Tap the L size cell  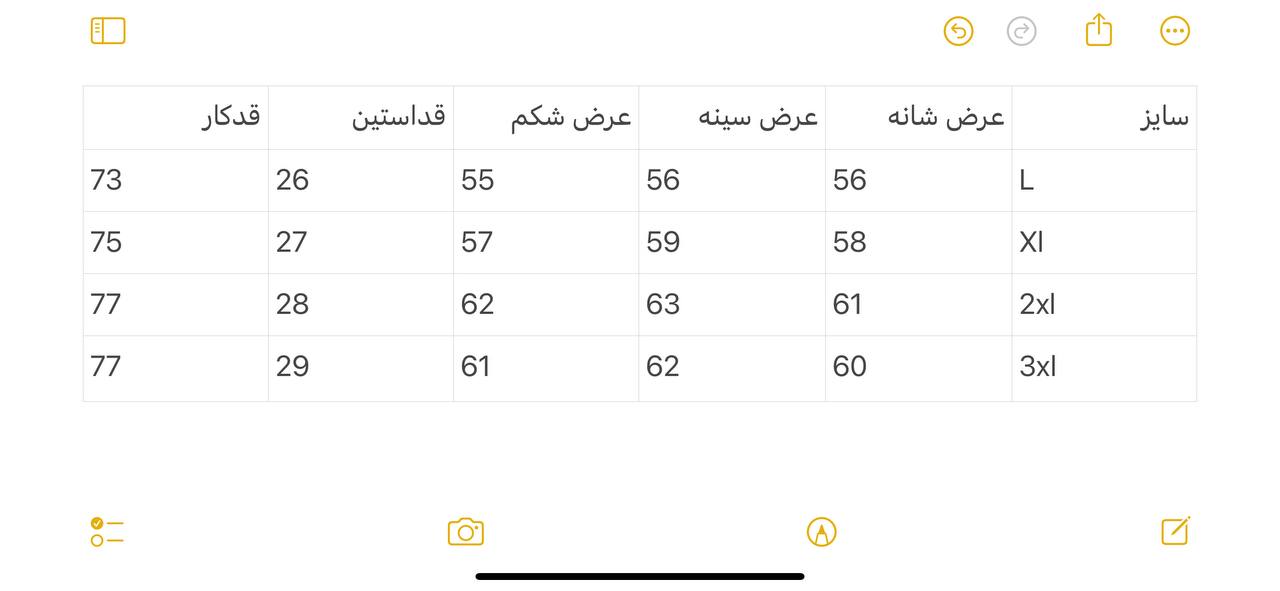pyautogui.click(x=1104, y=181)
